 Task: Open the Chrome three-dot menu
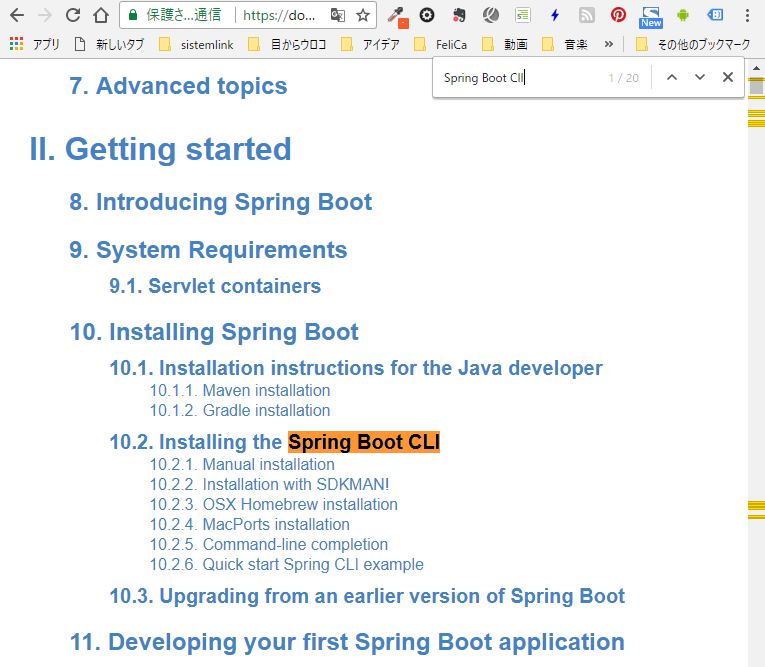pyautogui.click(x=747, y=15)
